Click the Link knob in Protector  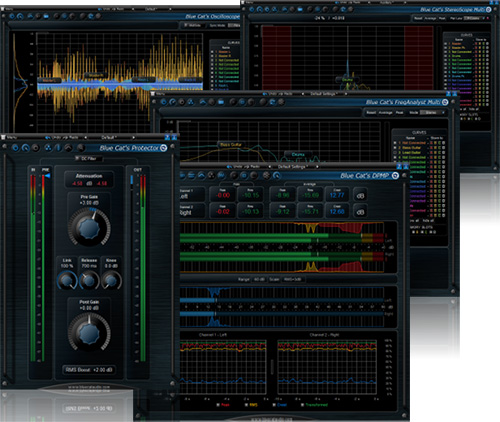[x=67, y=280]
